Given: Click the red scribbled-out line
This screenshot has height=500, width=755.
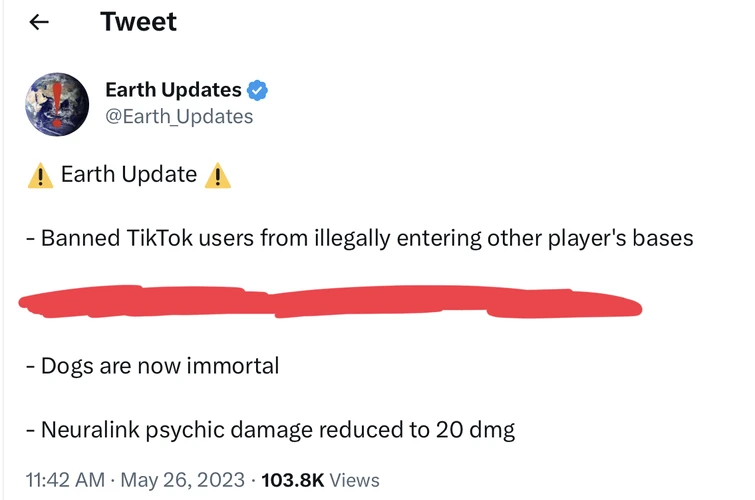Looking at the screenshot, I should tap(330, 303).
